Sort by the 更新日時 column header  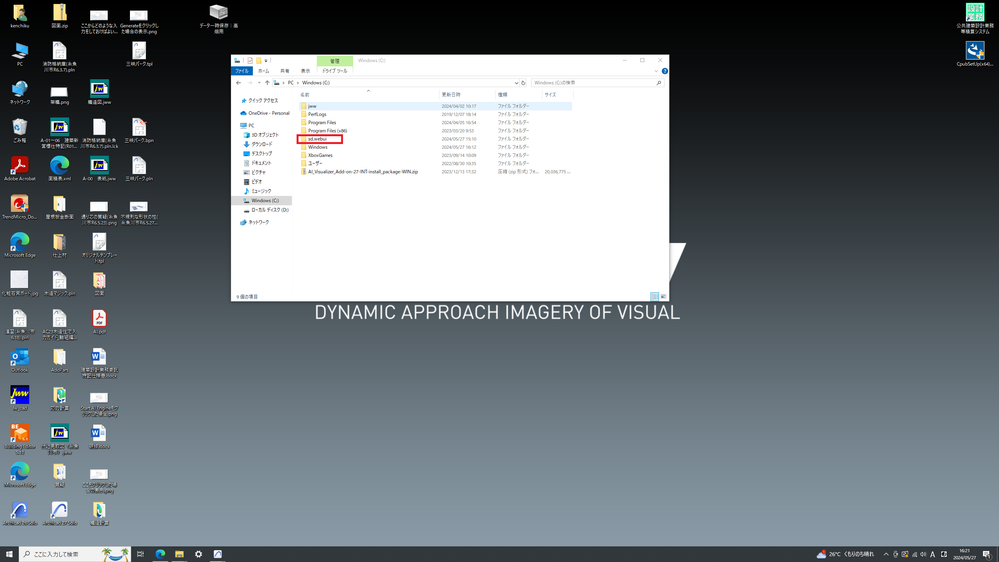coord(451,95)
